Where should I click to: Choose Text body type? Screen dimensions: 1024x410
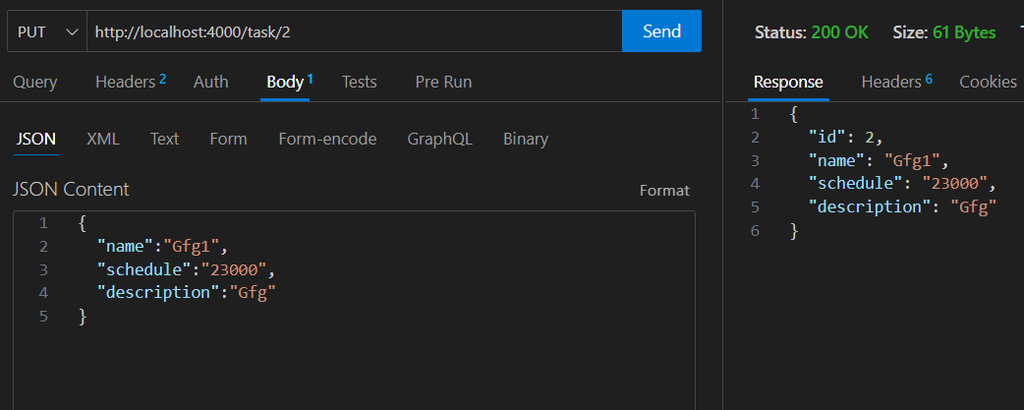point(164,139)
